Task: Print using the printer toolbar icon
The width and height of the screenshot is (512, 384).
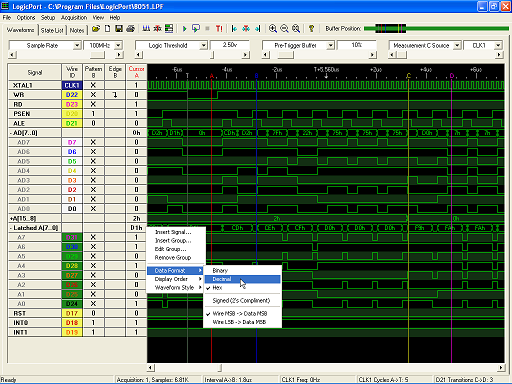Action: coord(130,29)
